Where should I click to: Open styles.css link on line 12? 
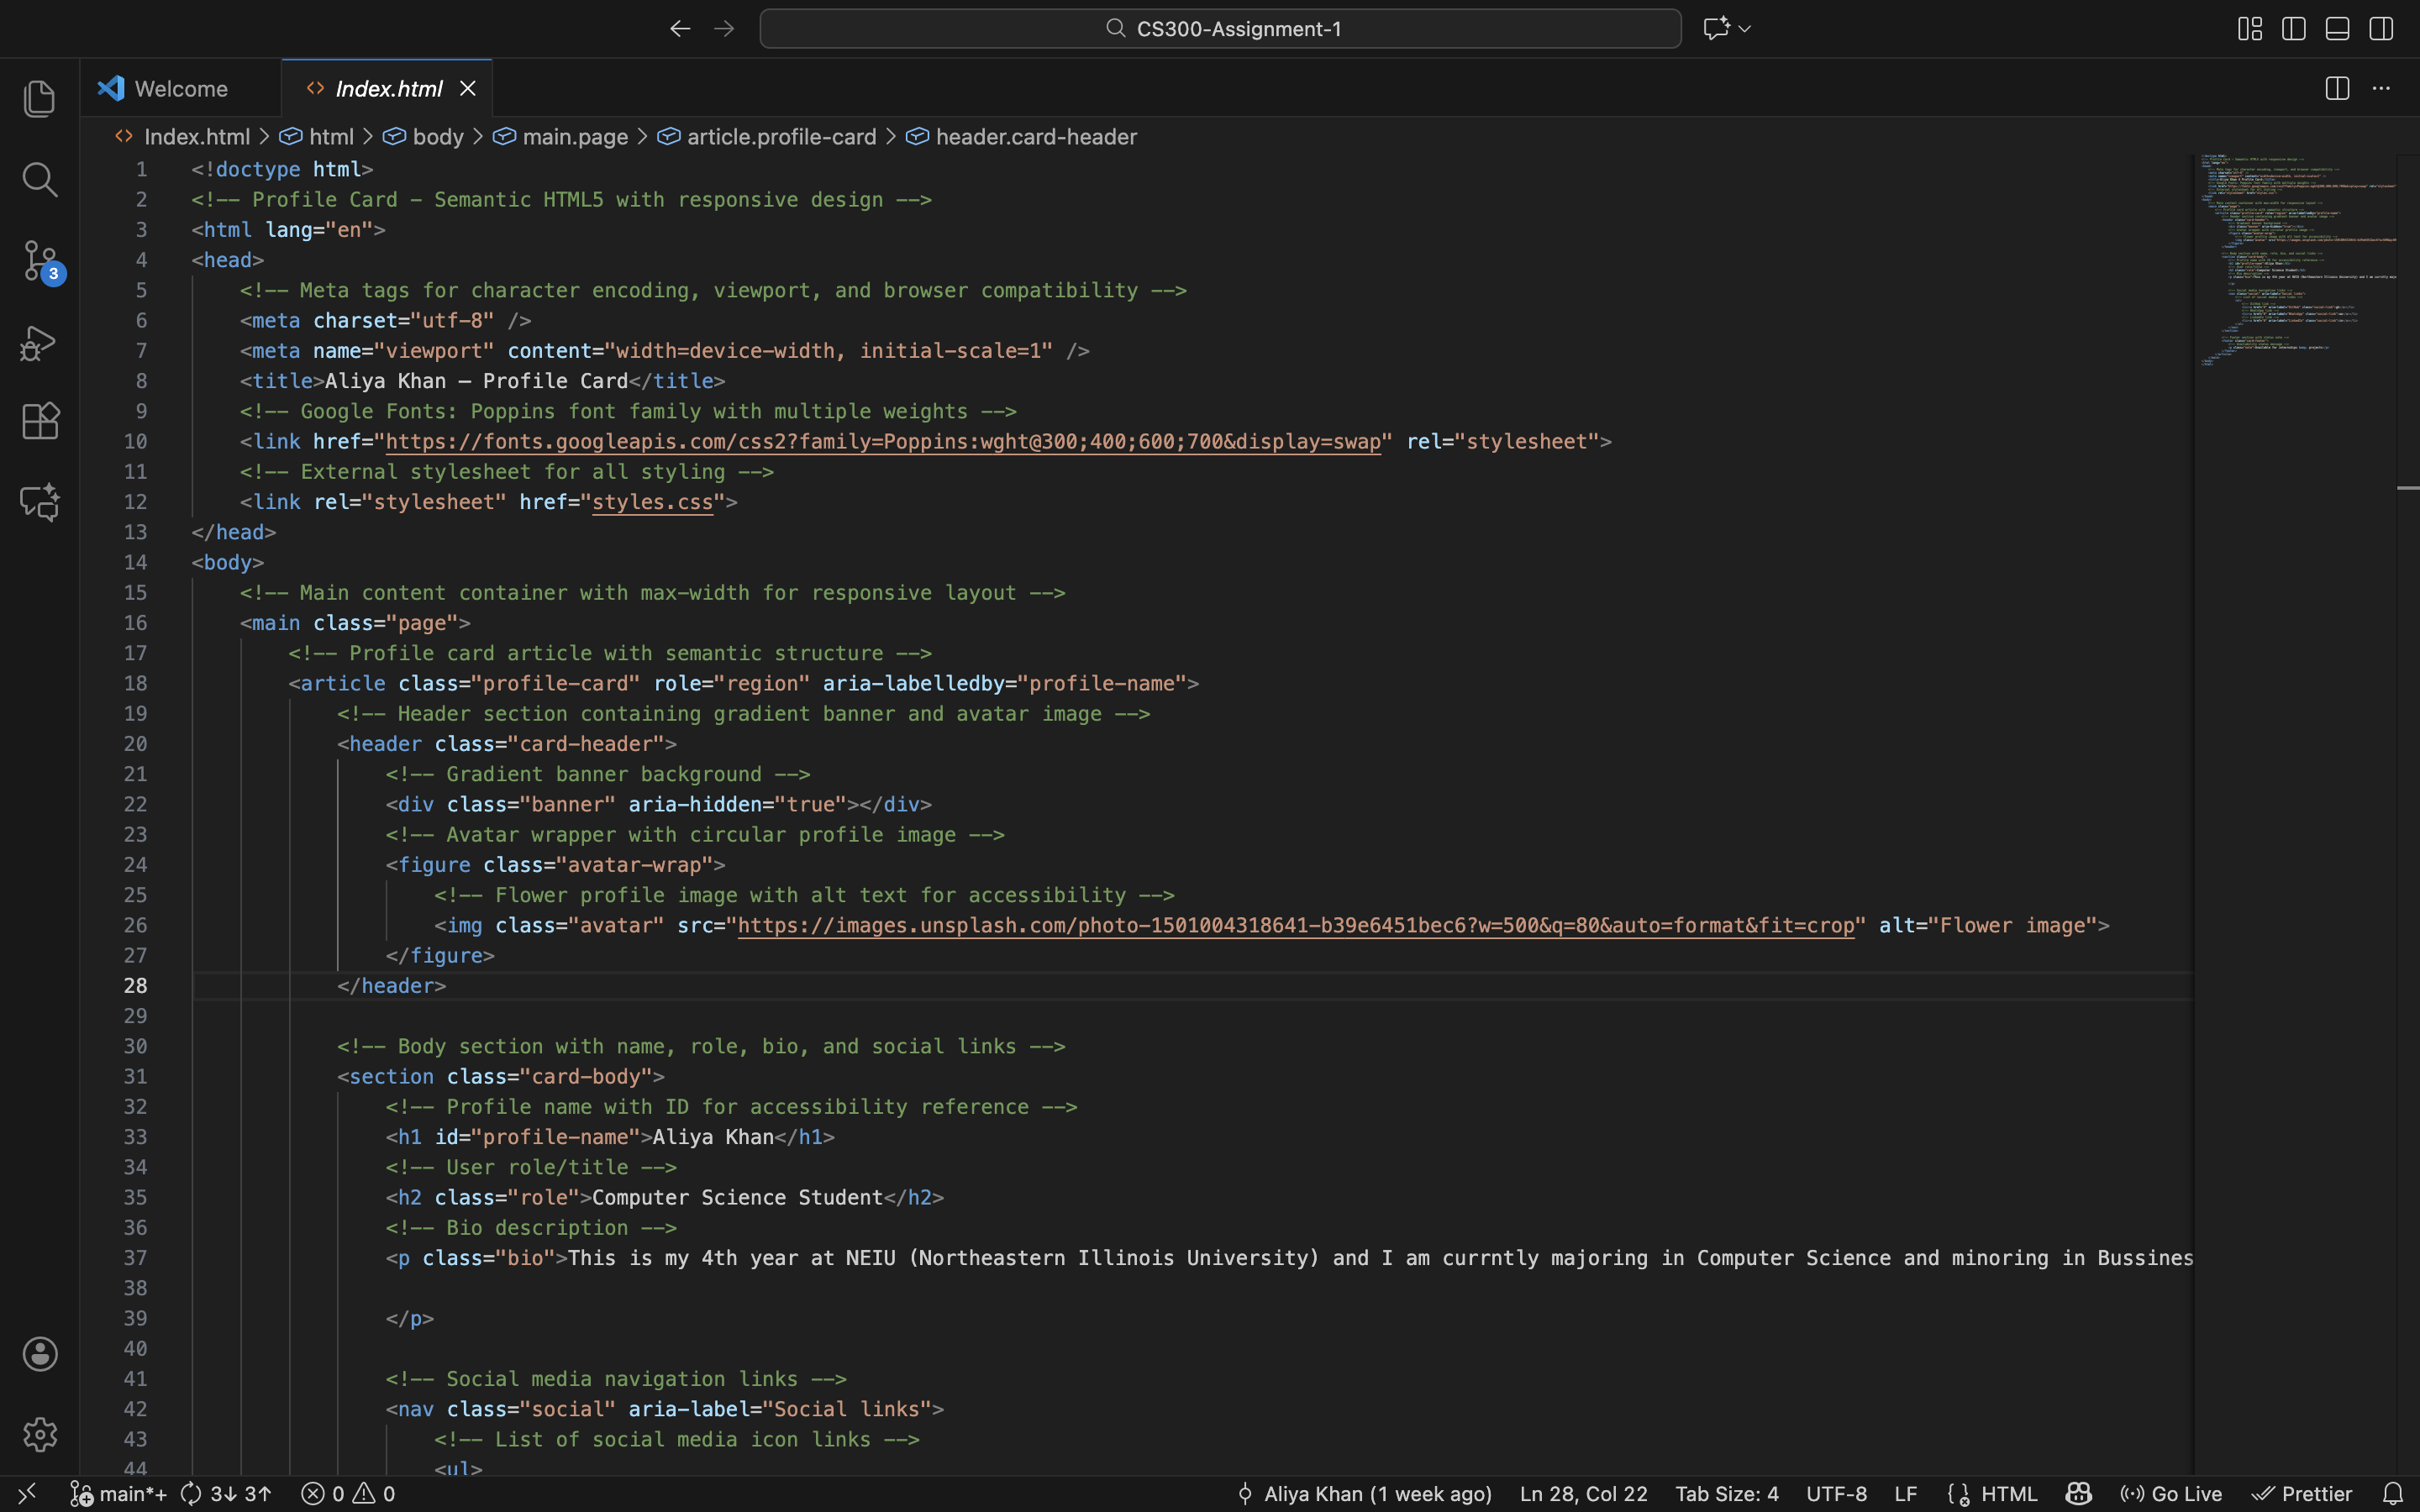pos(652,502)
